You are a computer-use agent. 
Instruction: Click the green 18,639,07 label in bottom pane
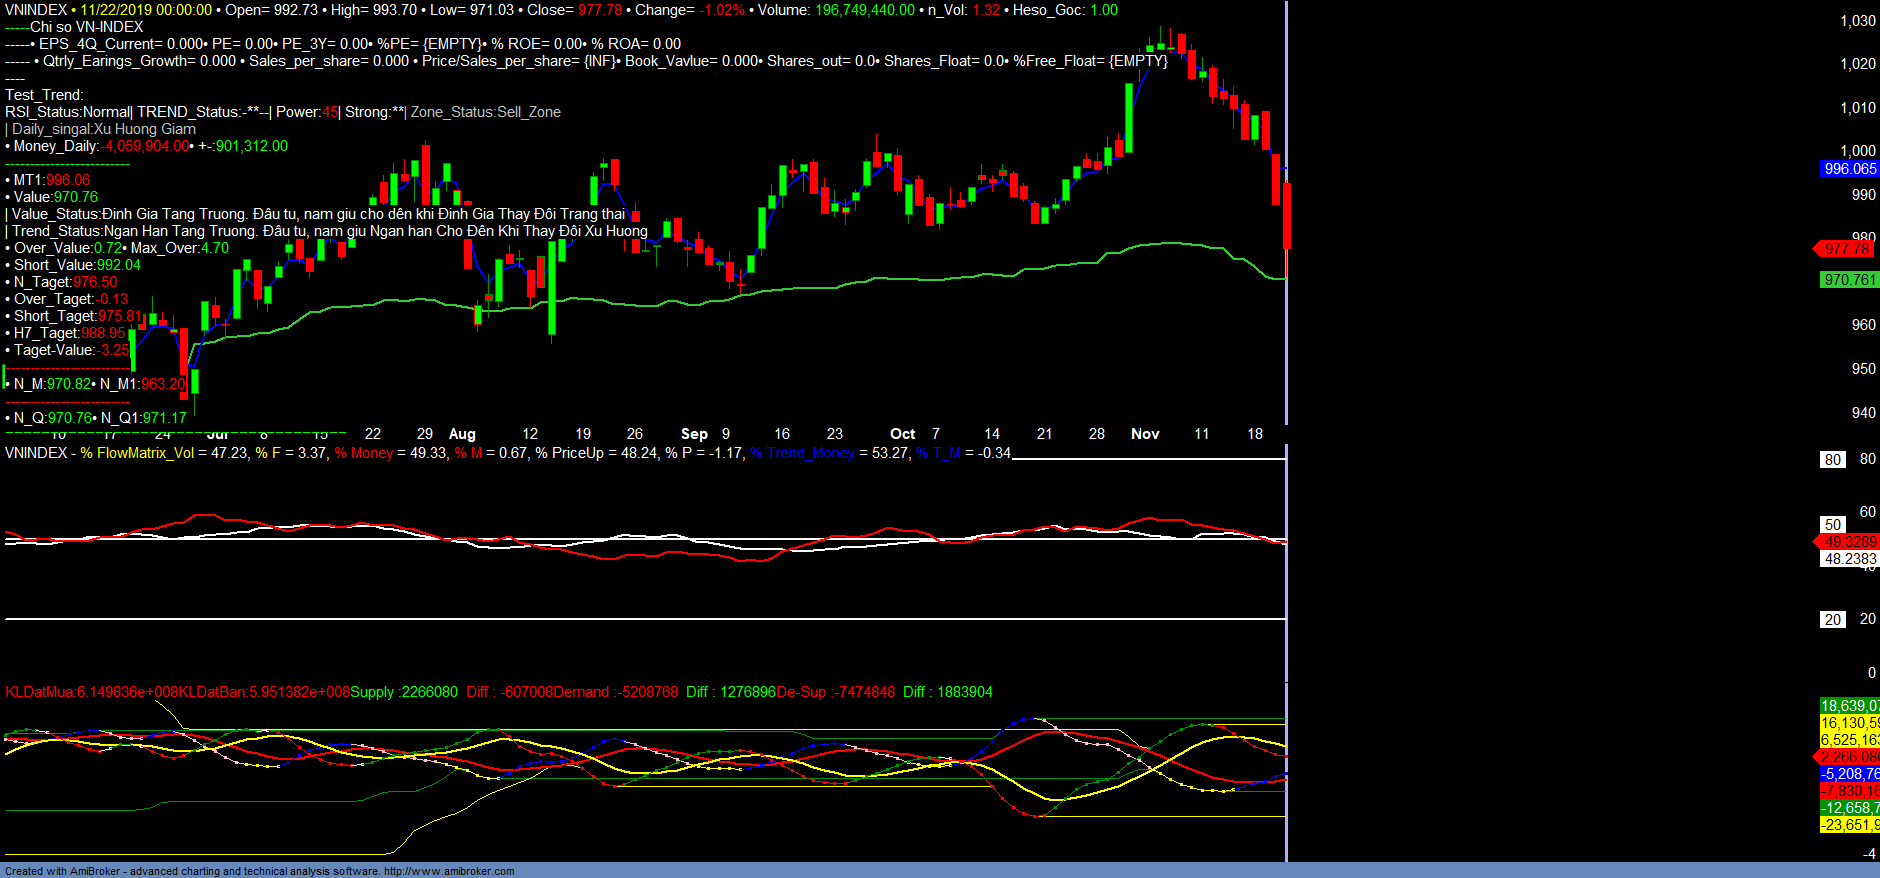(1849, 706)
